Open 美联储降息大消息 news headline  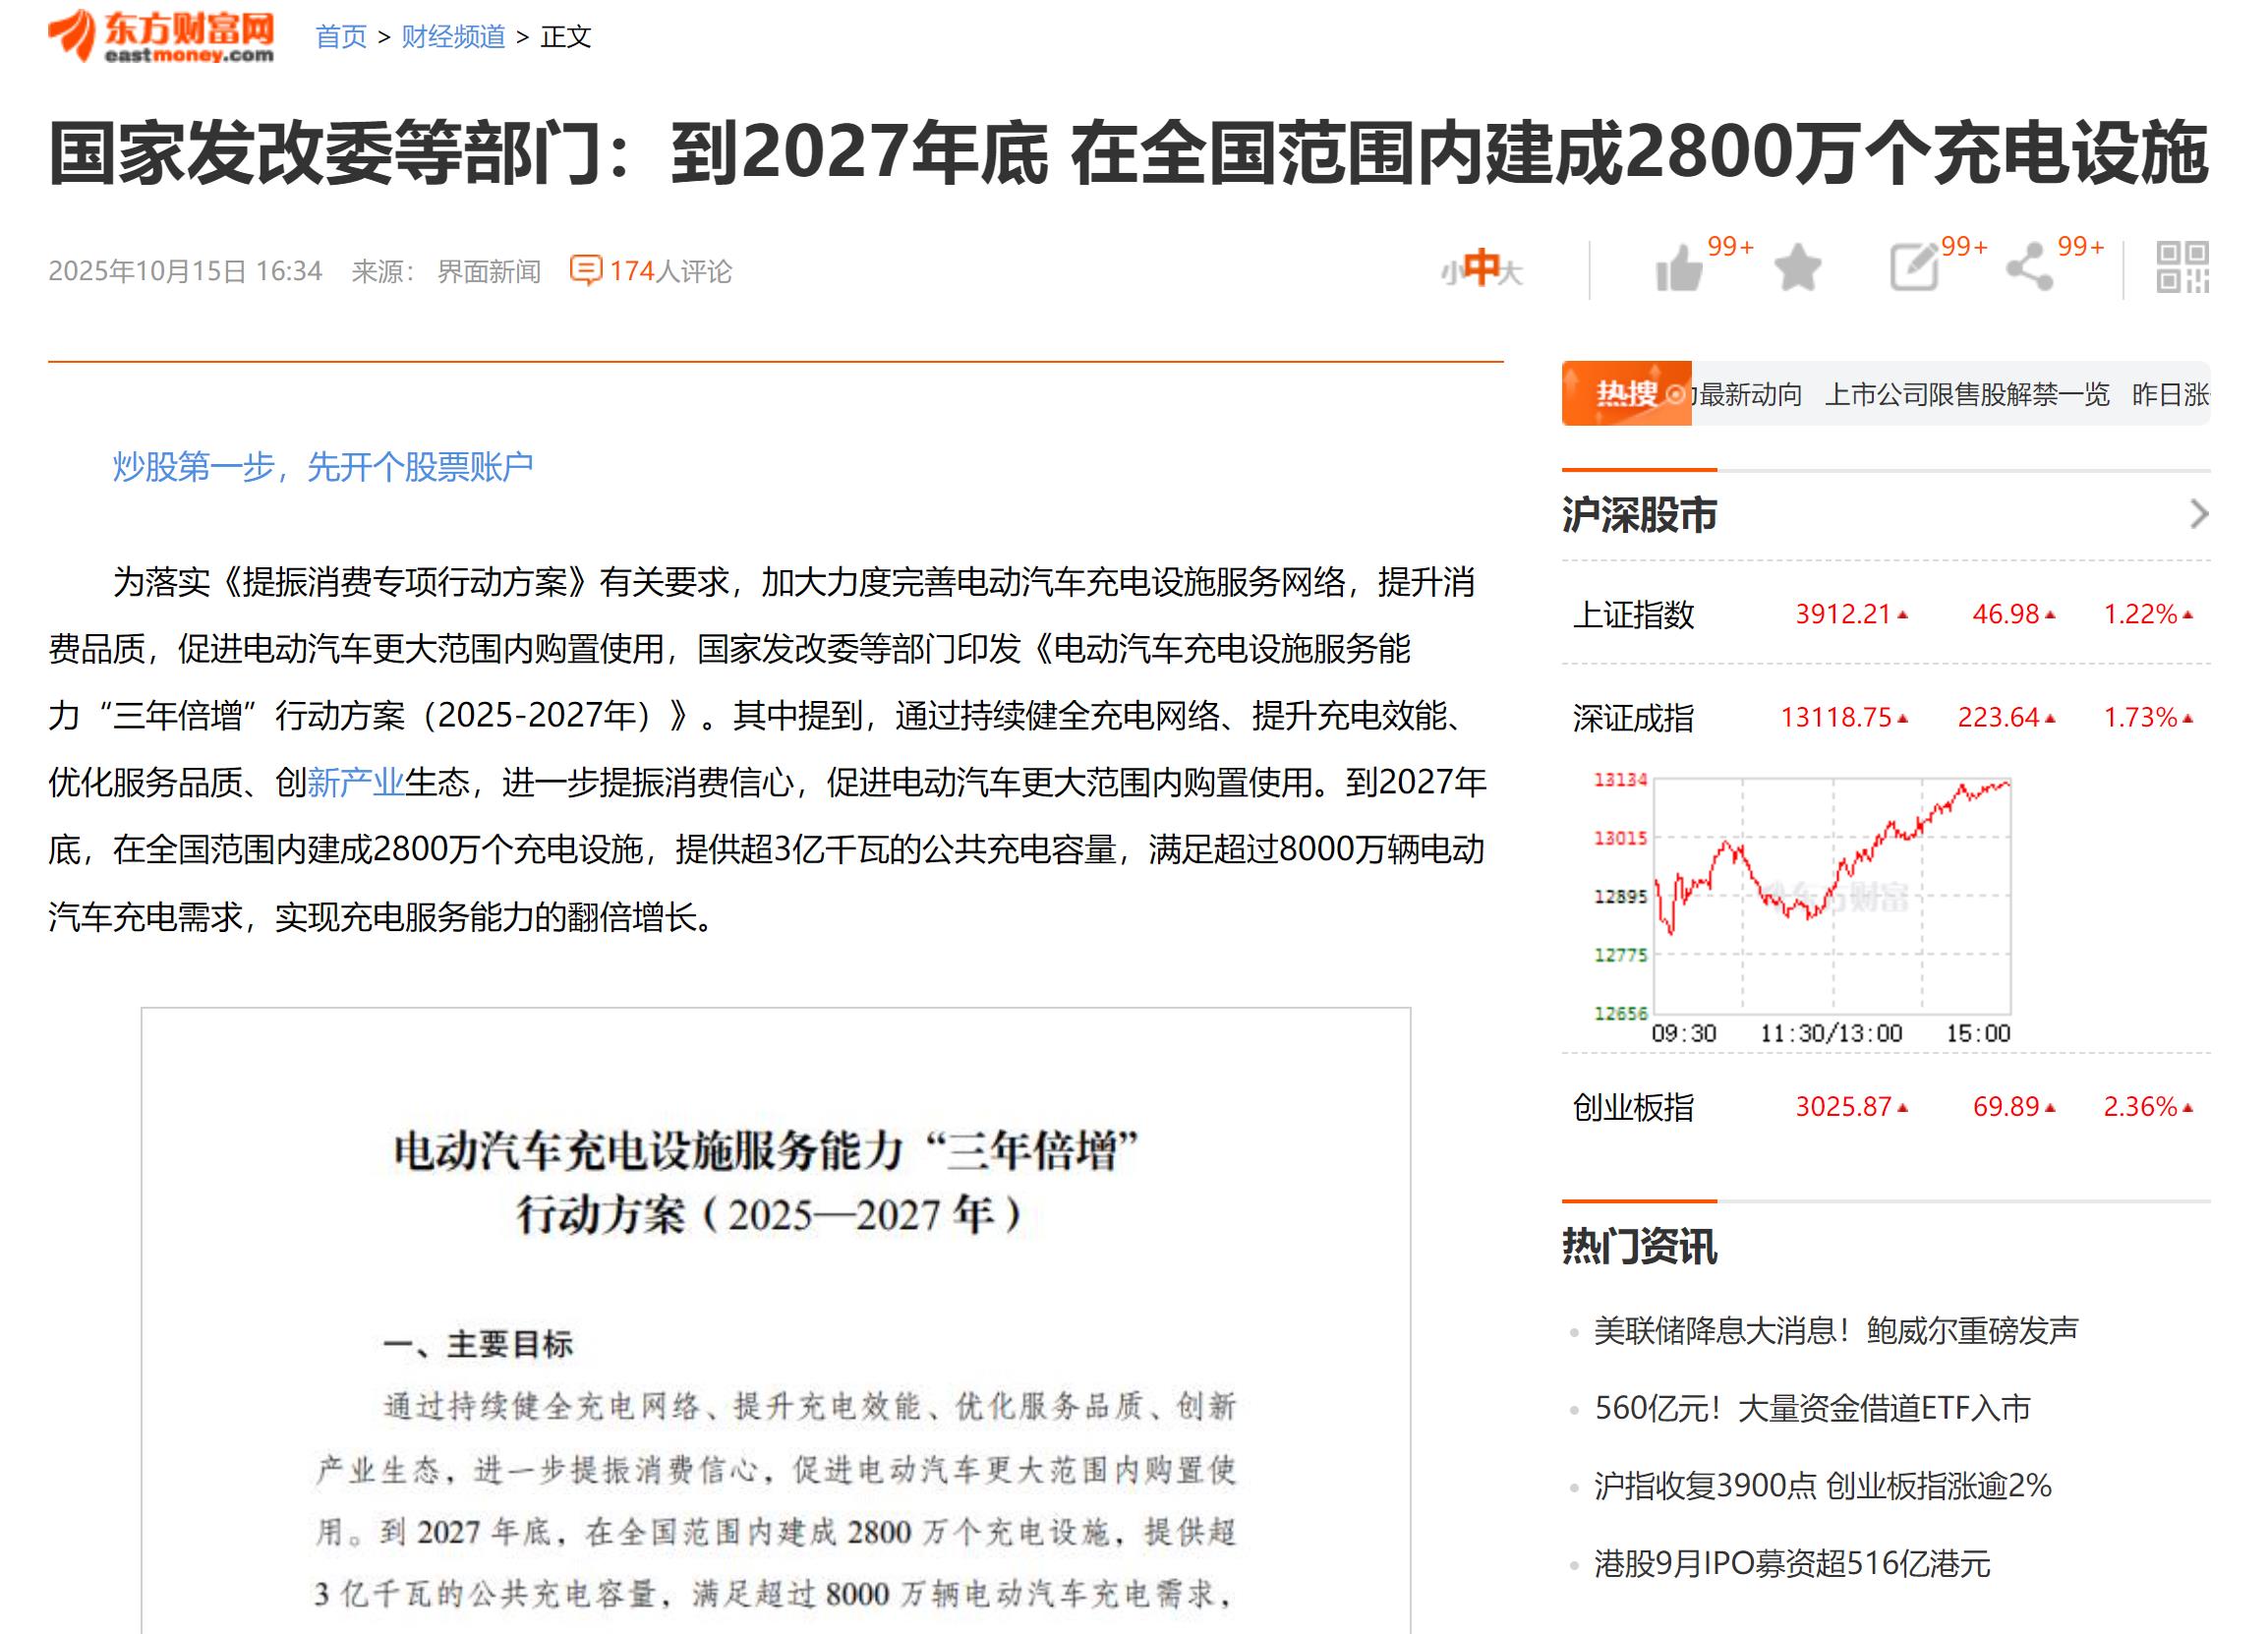(x=1835, y=1331)
